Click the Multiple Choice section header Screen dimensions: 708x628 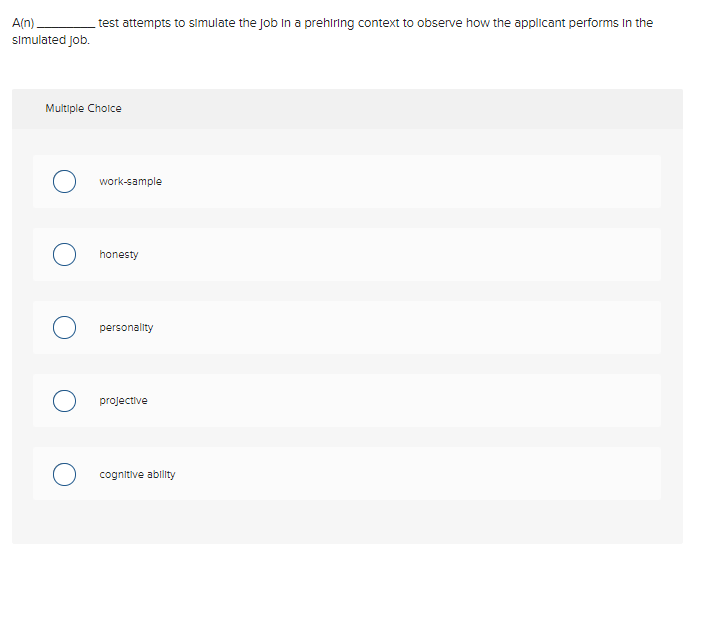coord(84,108)
